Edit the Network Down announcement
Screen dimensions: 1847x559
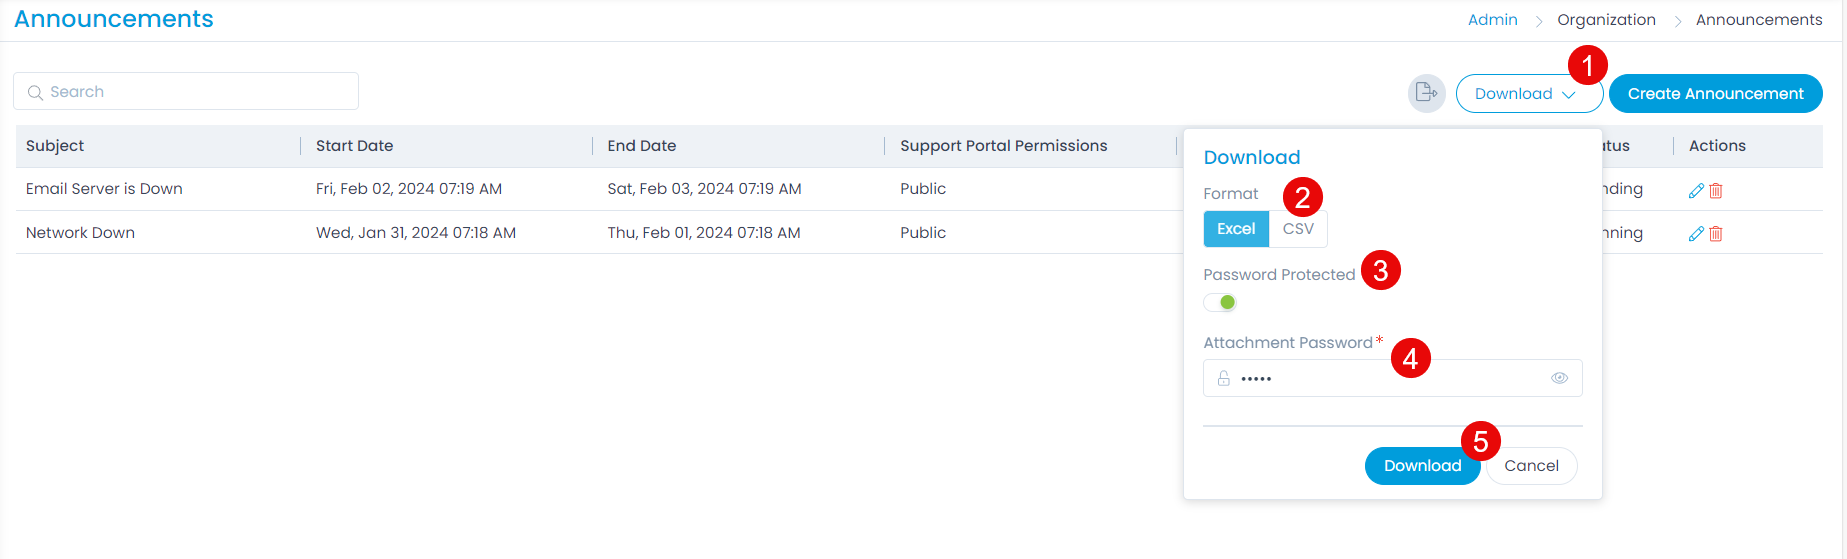(1696, 233)
